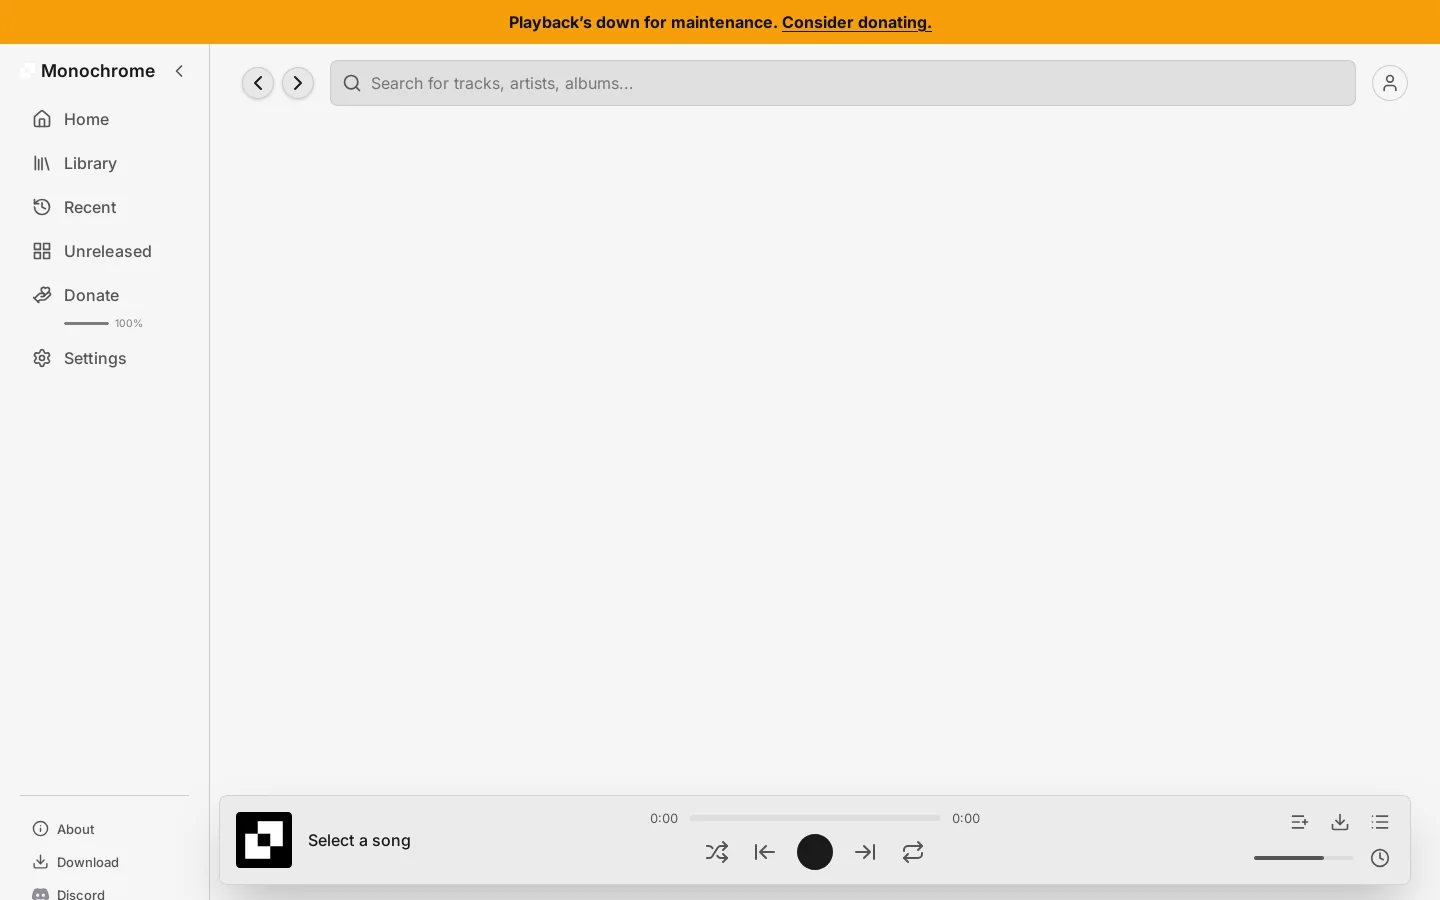Click the elapsed time 0:00 label
Screen dimensions: 1440x900
tap(664, 818)
